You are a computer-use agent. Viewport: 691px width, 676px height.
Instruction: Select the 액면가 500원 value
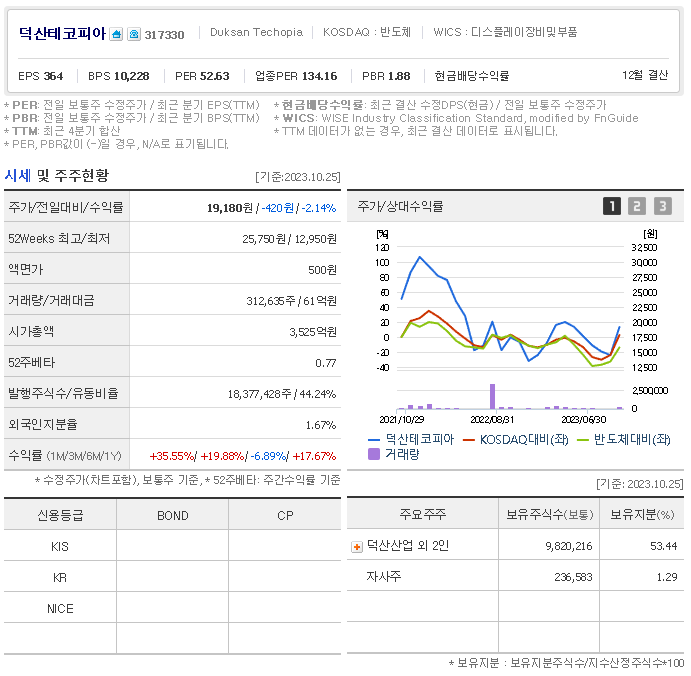coord(322,270)
